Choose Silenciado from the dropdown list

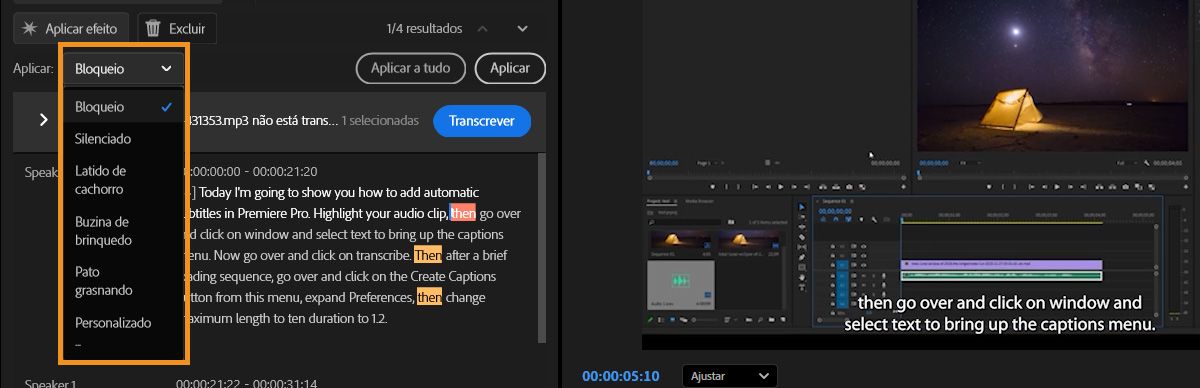[124, 138]
